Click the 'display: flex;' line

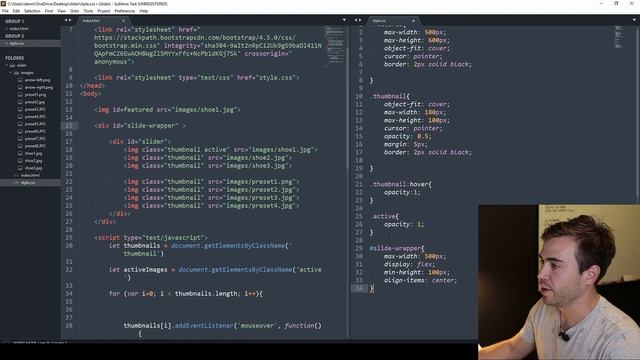409,264
